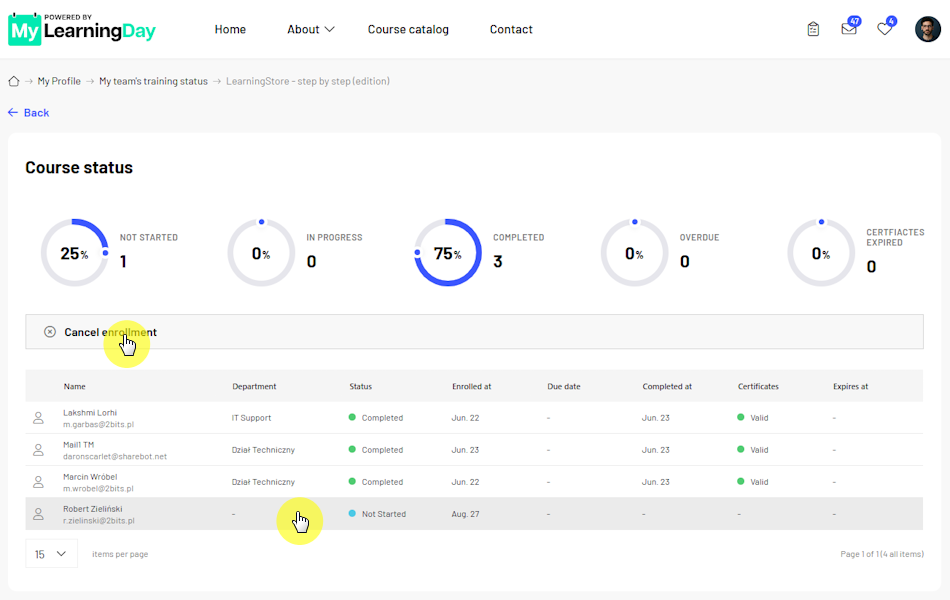The height and width of the screenshot is (600, 950).
Task: Click the MyLearningDay logo
Action: click(82, 29)
